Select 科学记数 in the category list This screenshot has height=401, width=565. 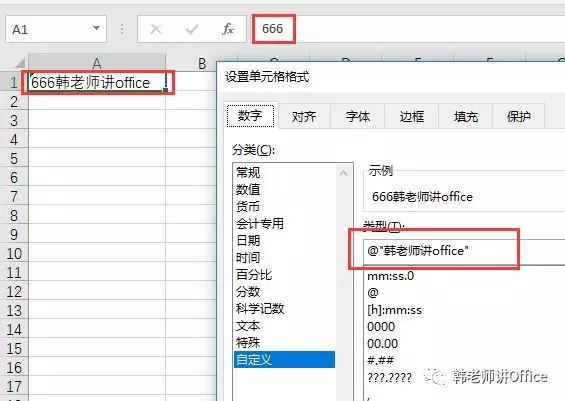click(285, 308)
